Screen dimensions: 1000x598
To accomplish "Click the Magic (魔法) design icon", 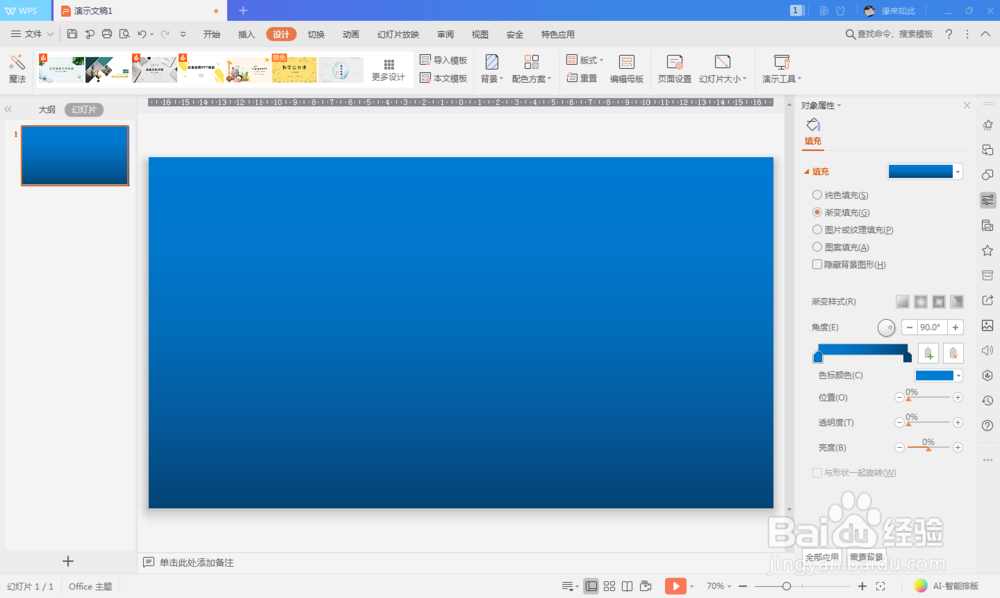I will click(x=17, y=69).
